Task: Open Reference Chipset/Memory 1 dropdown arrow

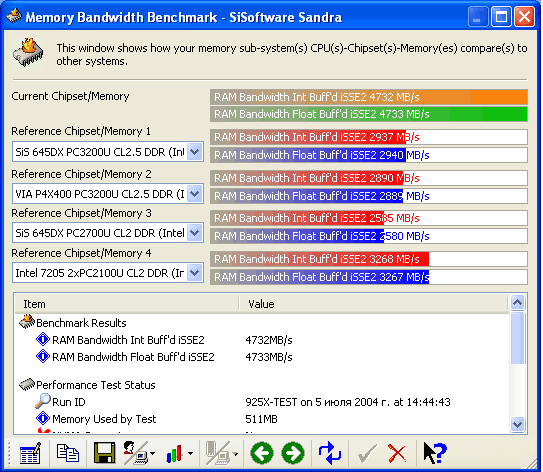Action: (x=195, y=151)
